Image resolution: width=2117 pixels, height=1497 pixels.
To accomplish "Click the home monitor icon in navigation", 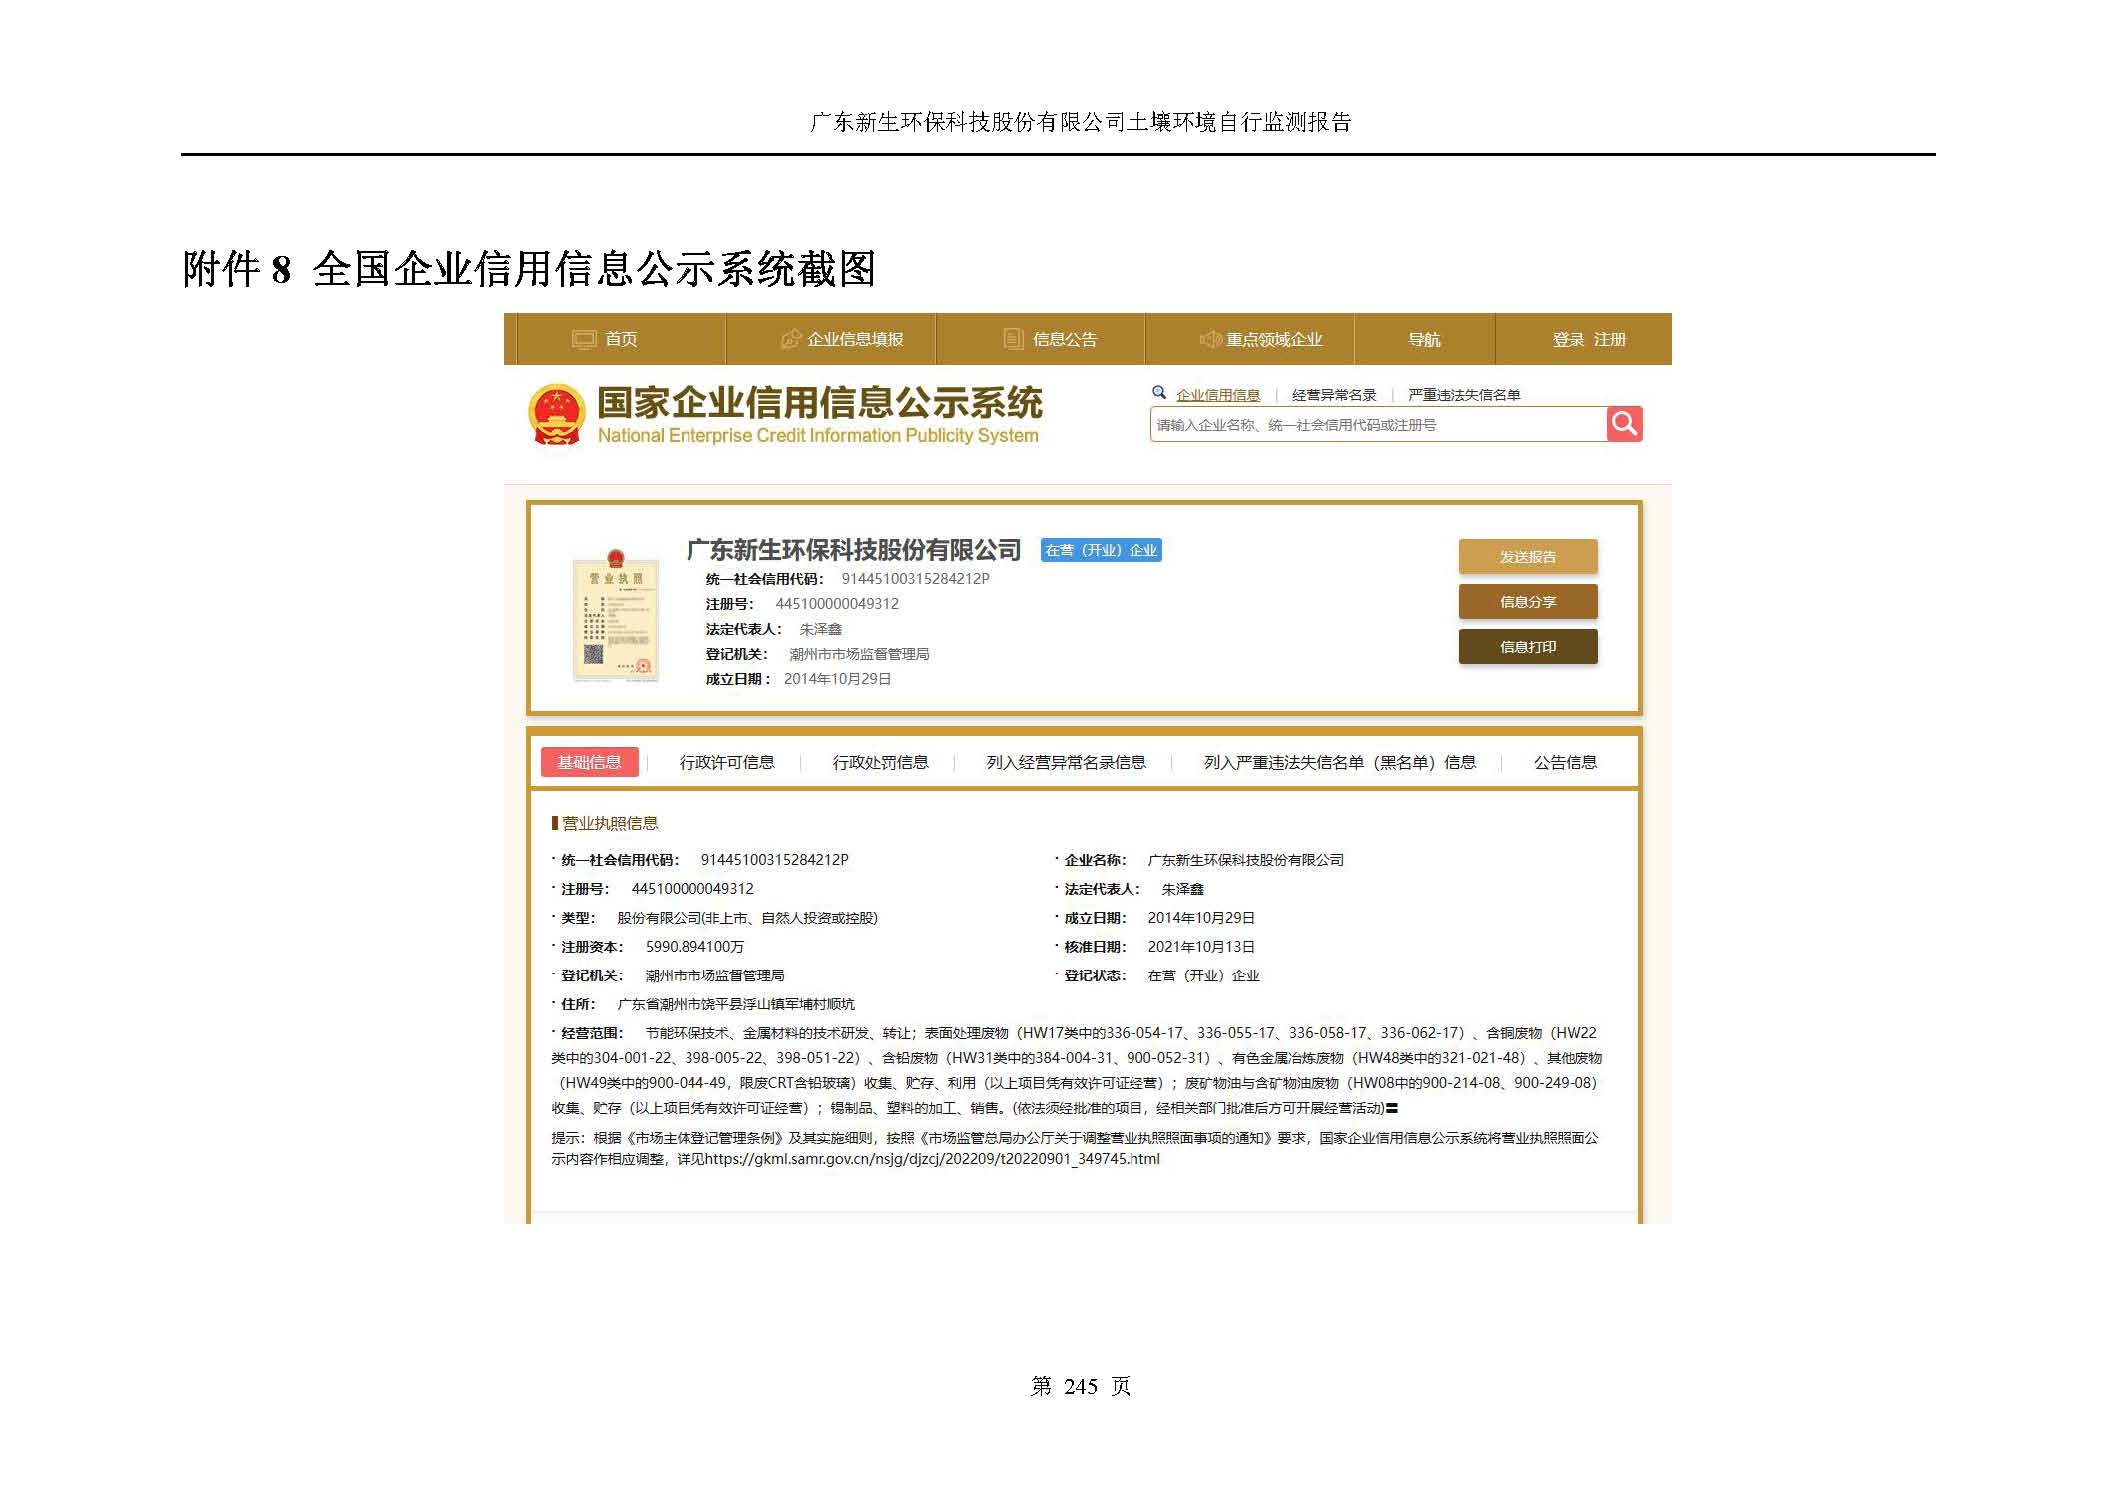I will (584, 340).
